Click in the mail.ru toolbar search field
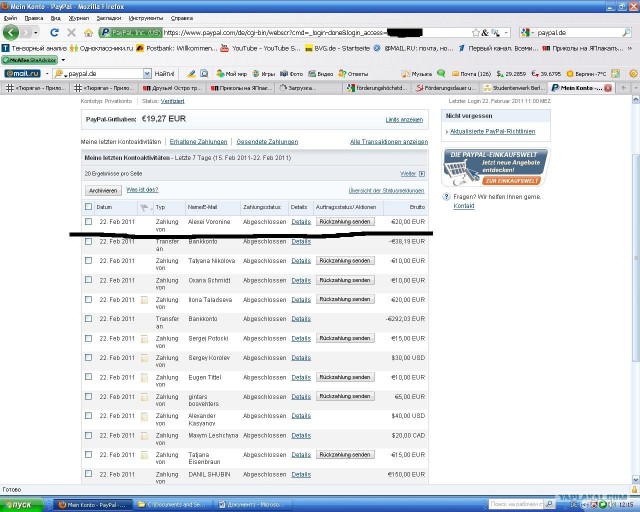 (104, 73)
